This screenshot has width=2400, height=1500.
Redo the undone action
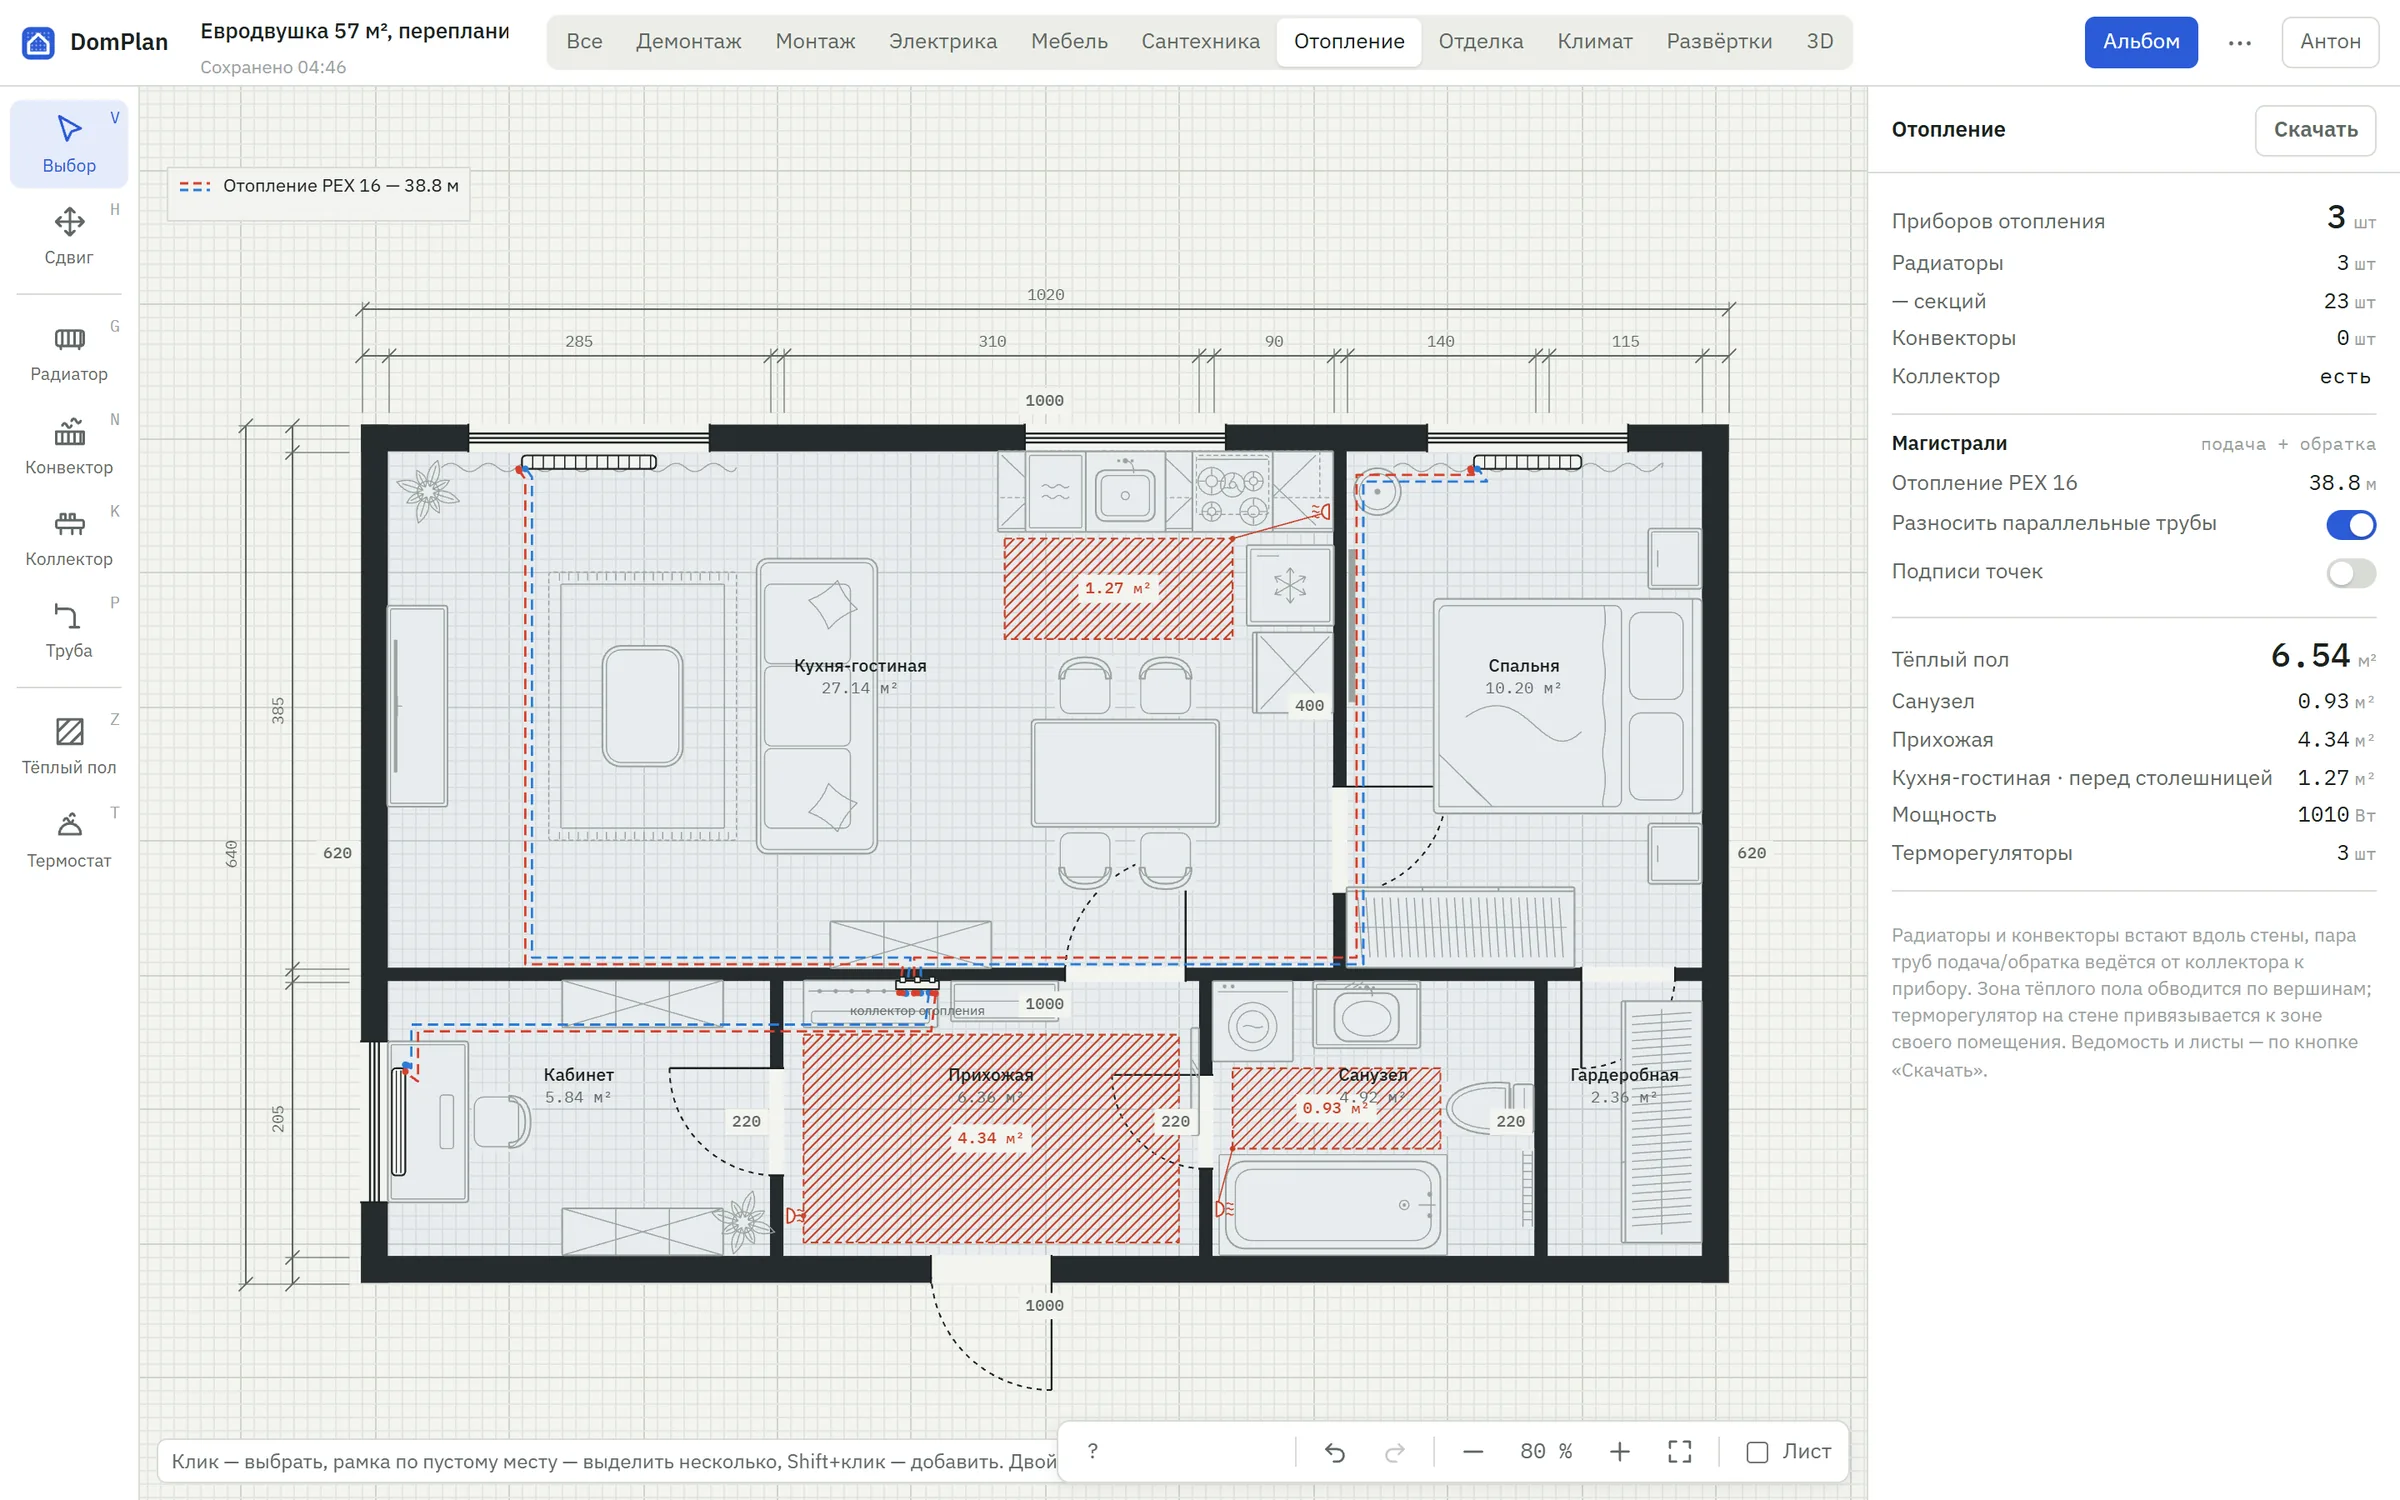(1395, 1451)
